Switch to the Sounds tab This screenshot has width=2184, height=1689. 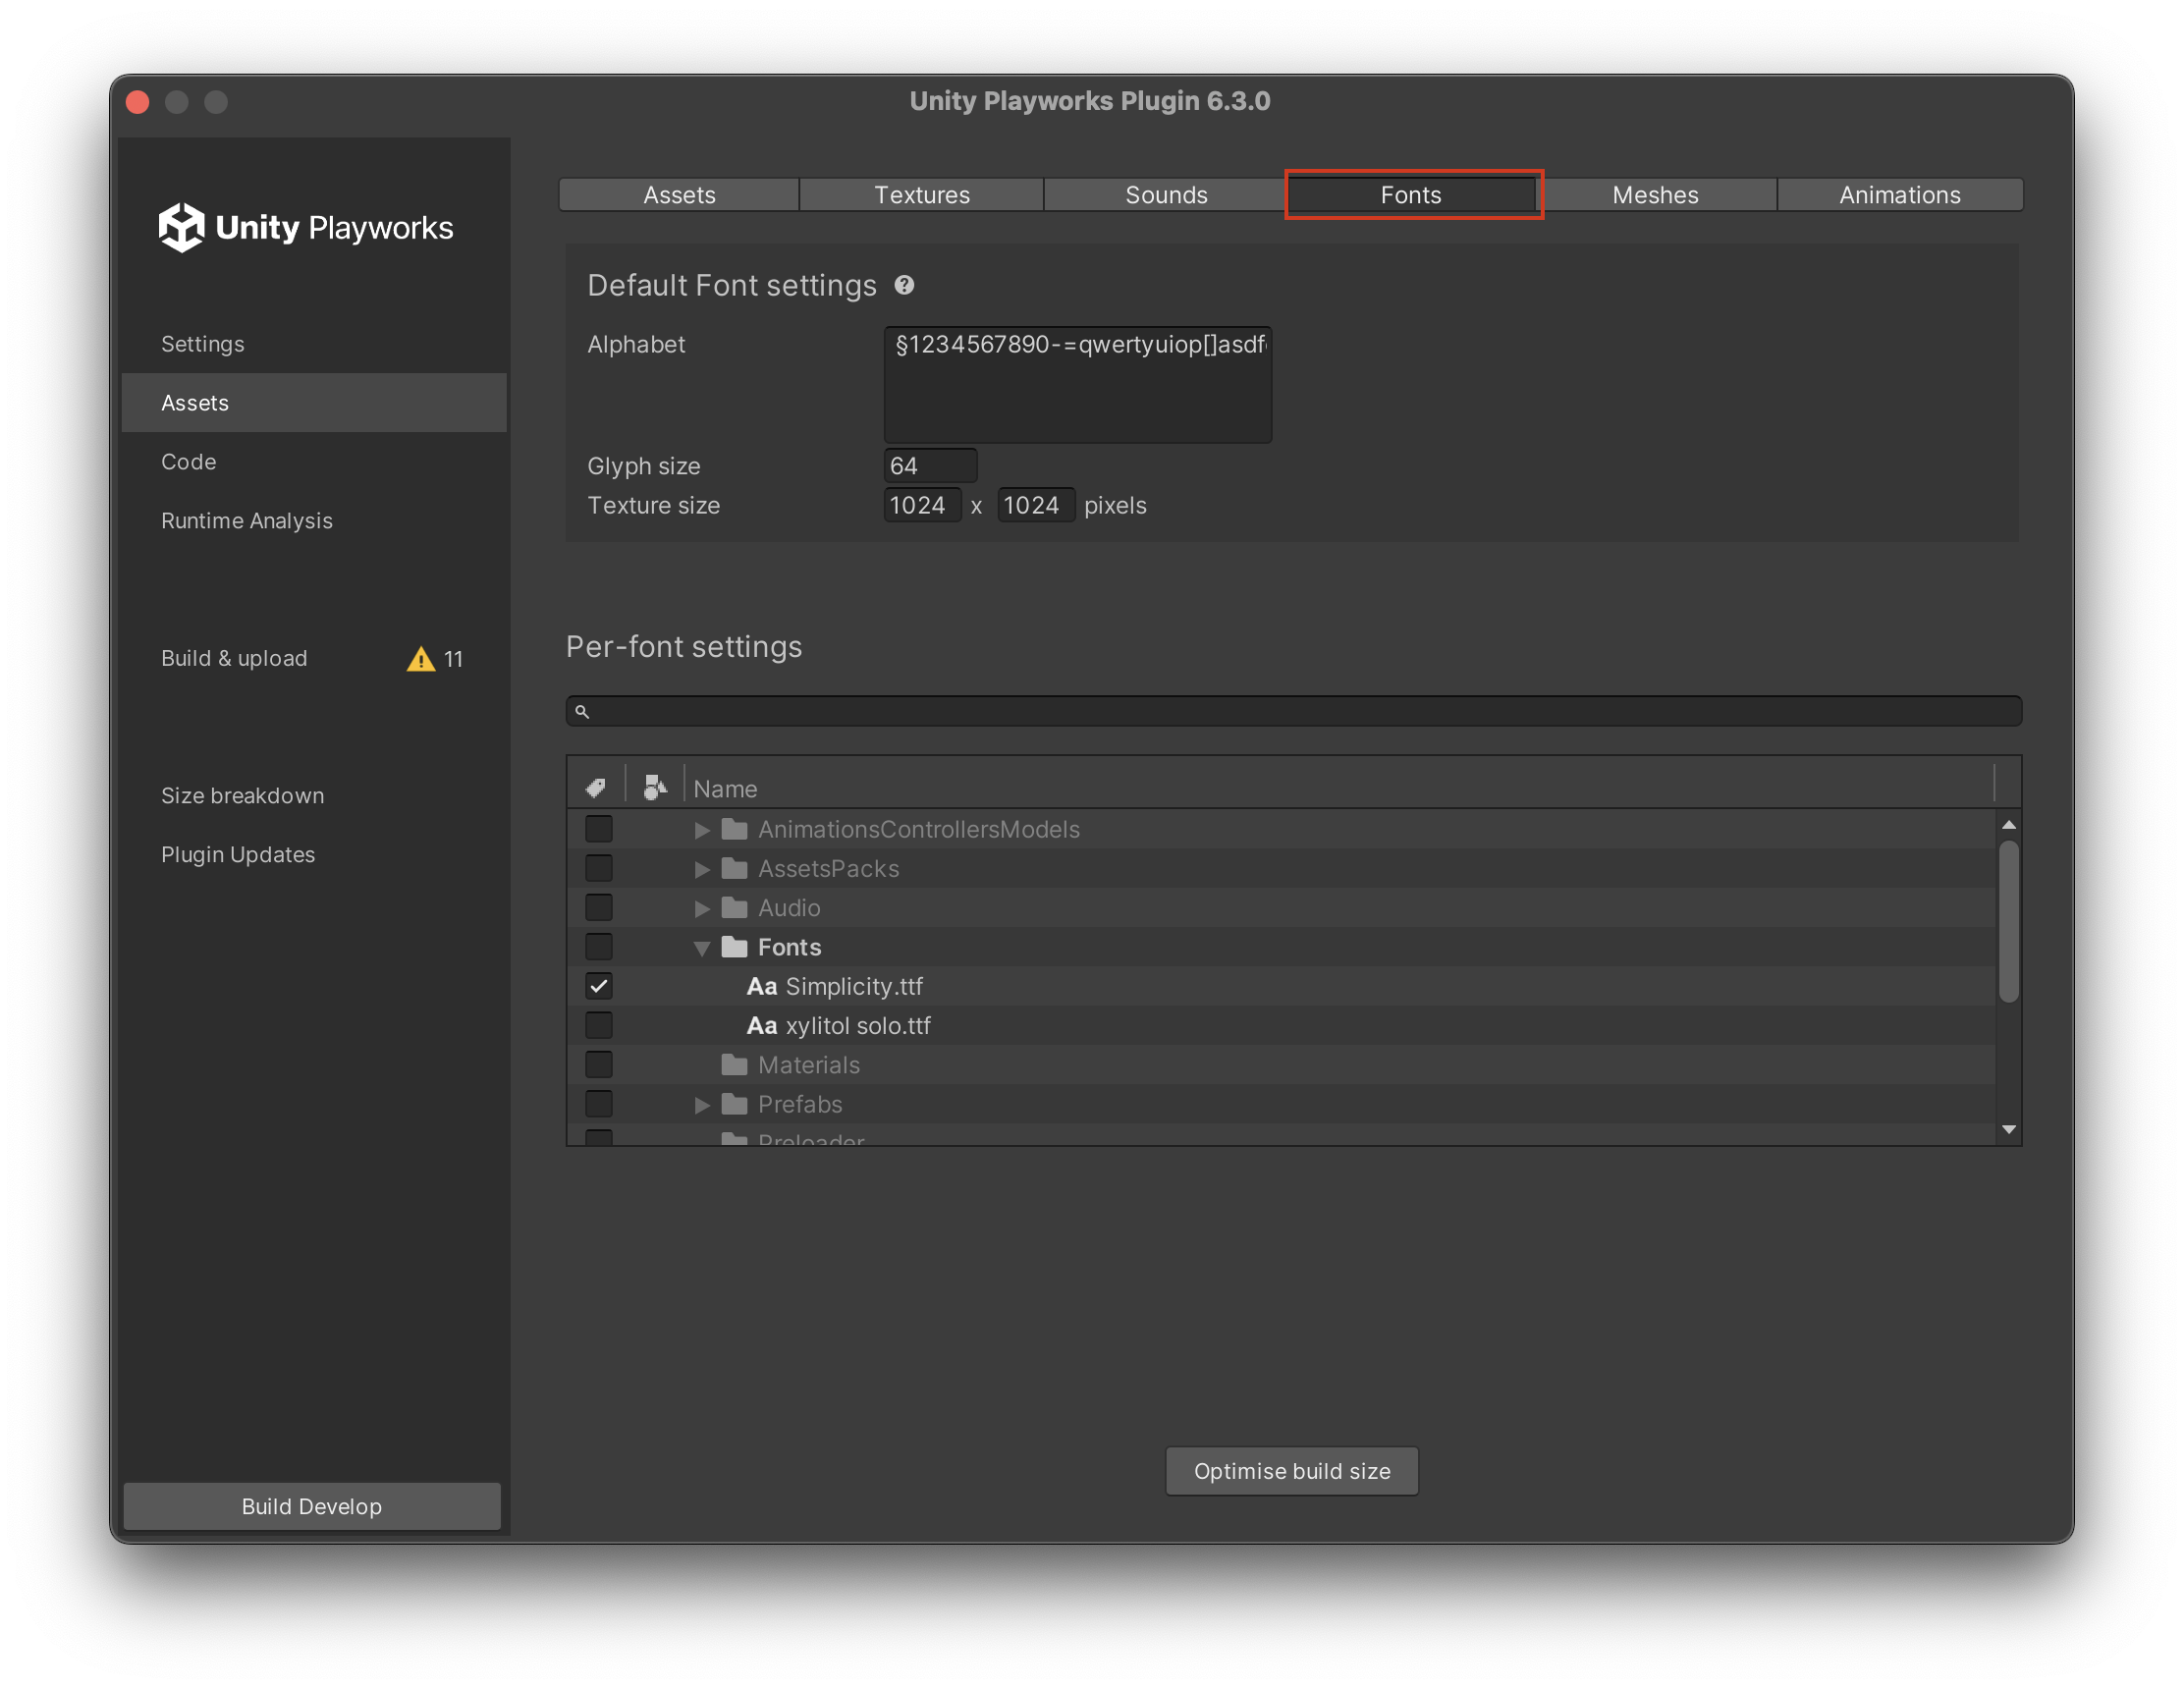click(x=1166, y=194)
